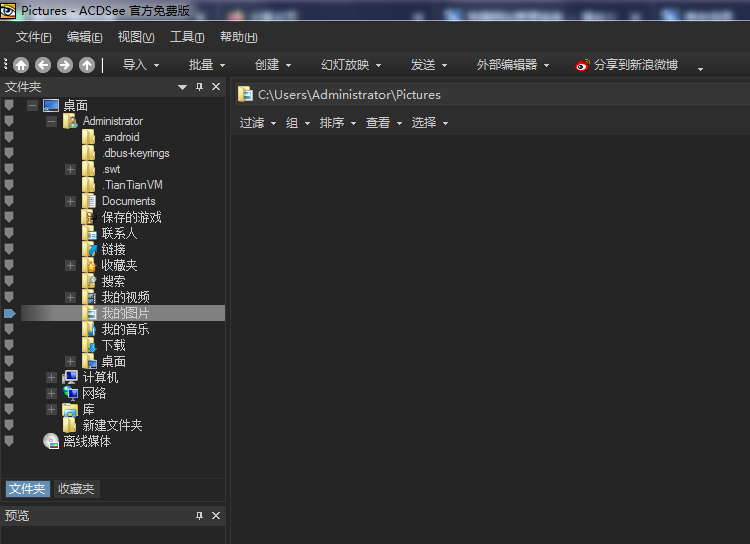This screenshot has height=544, width=750.
Task: Click the 网络 network icon
Action: tap(70, 393)
